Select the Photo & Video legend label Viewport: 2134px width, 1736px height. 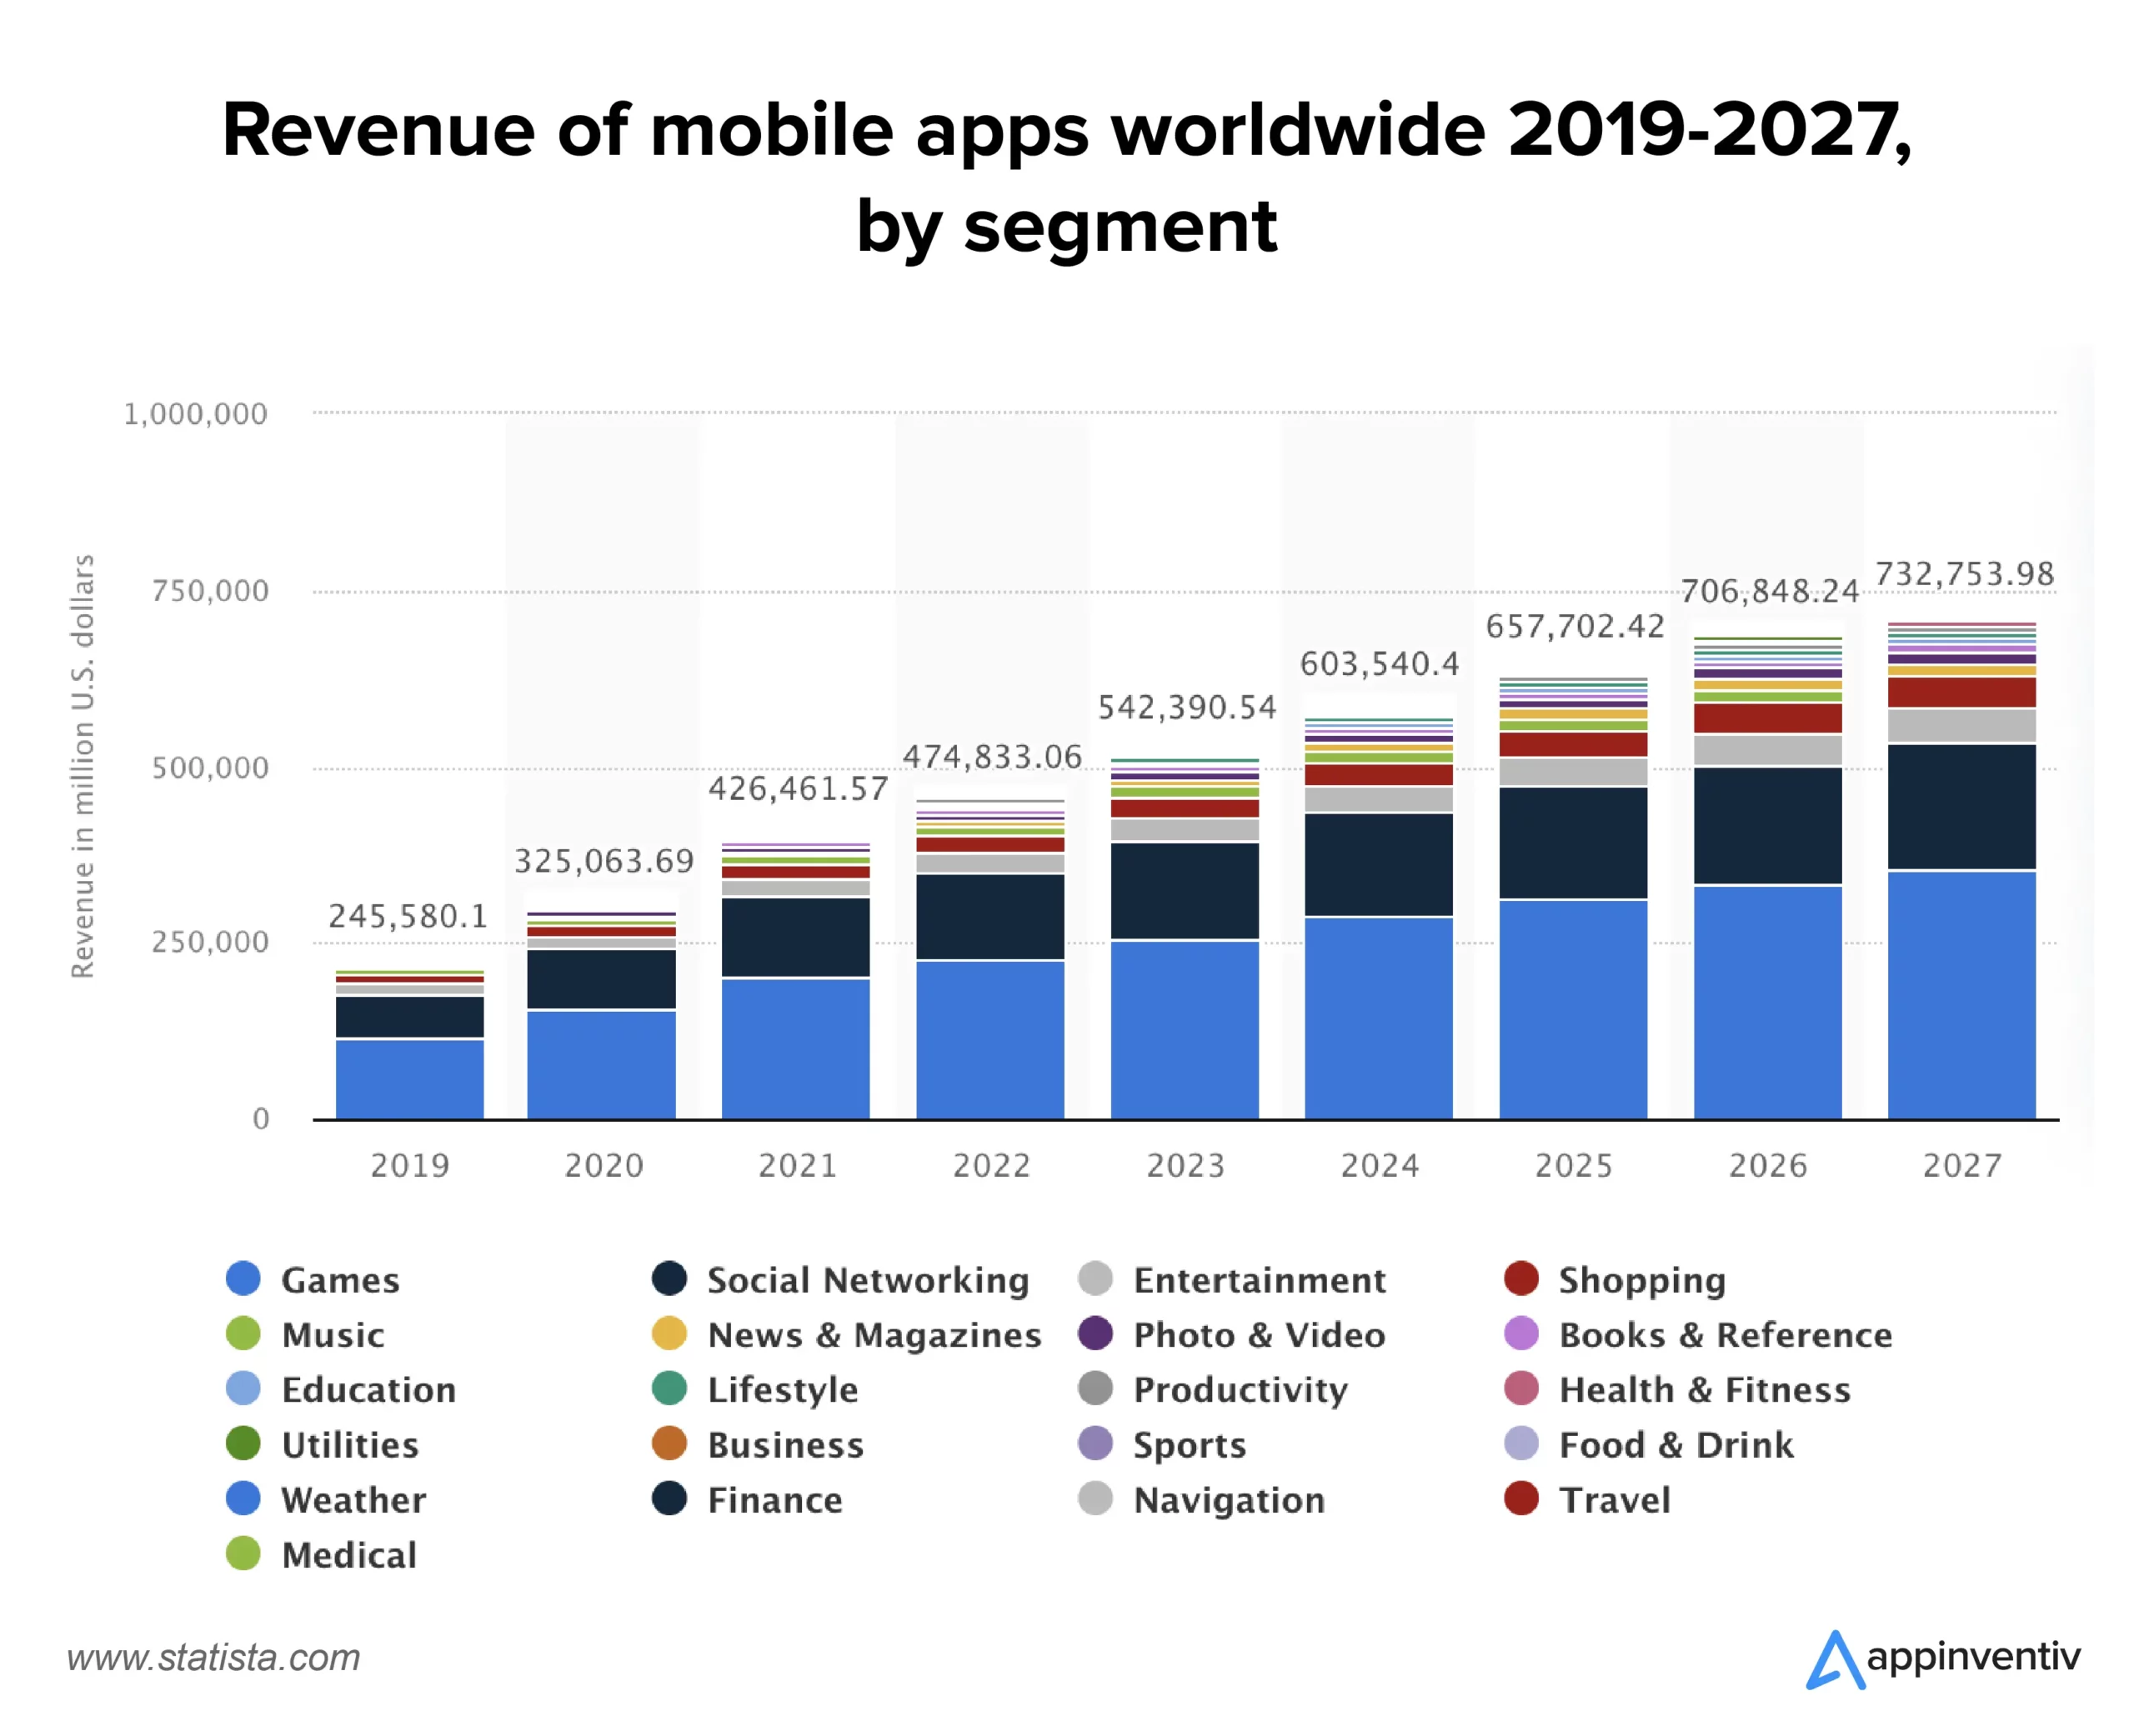point(1259,1335)
